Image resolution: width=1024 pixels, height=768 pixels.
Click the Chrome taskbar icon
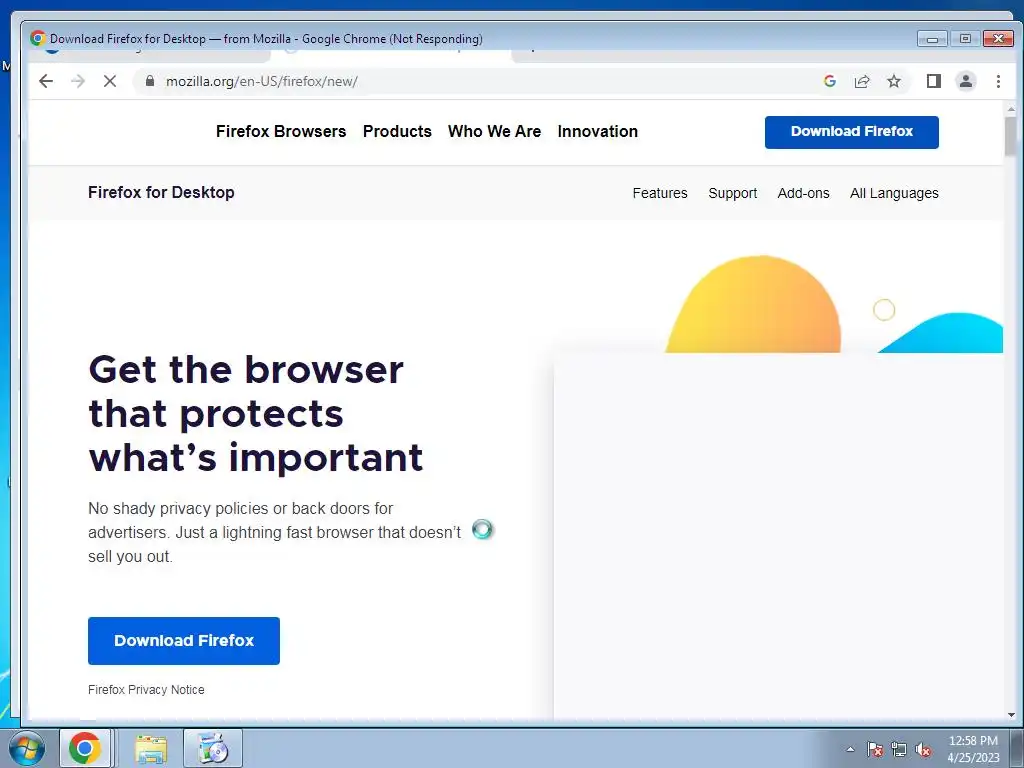pos(86,748)
